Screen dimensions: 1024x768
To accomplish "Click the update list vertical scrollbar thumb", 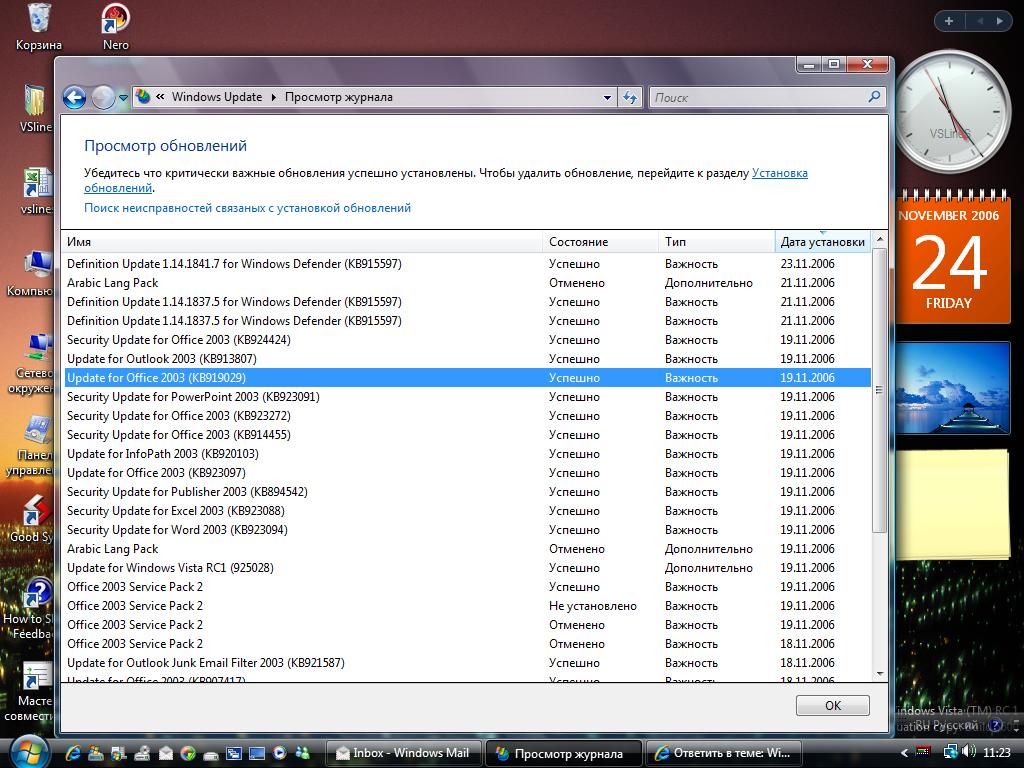I will (879, 390).
